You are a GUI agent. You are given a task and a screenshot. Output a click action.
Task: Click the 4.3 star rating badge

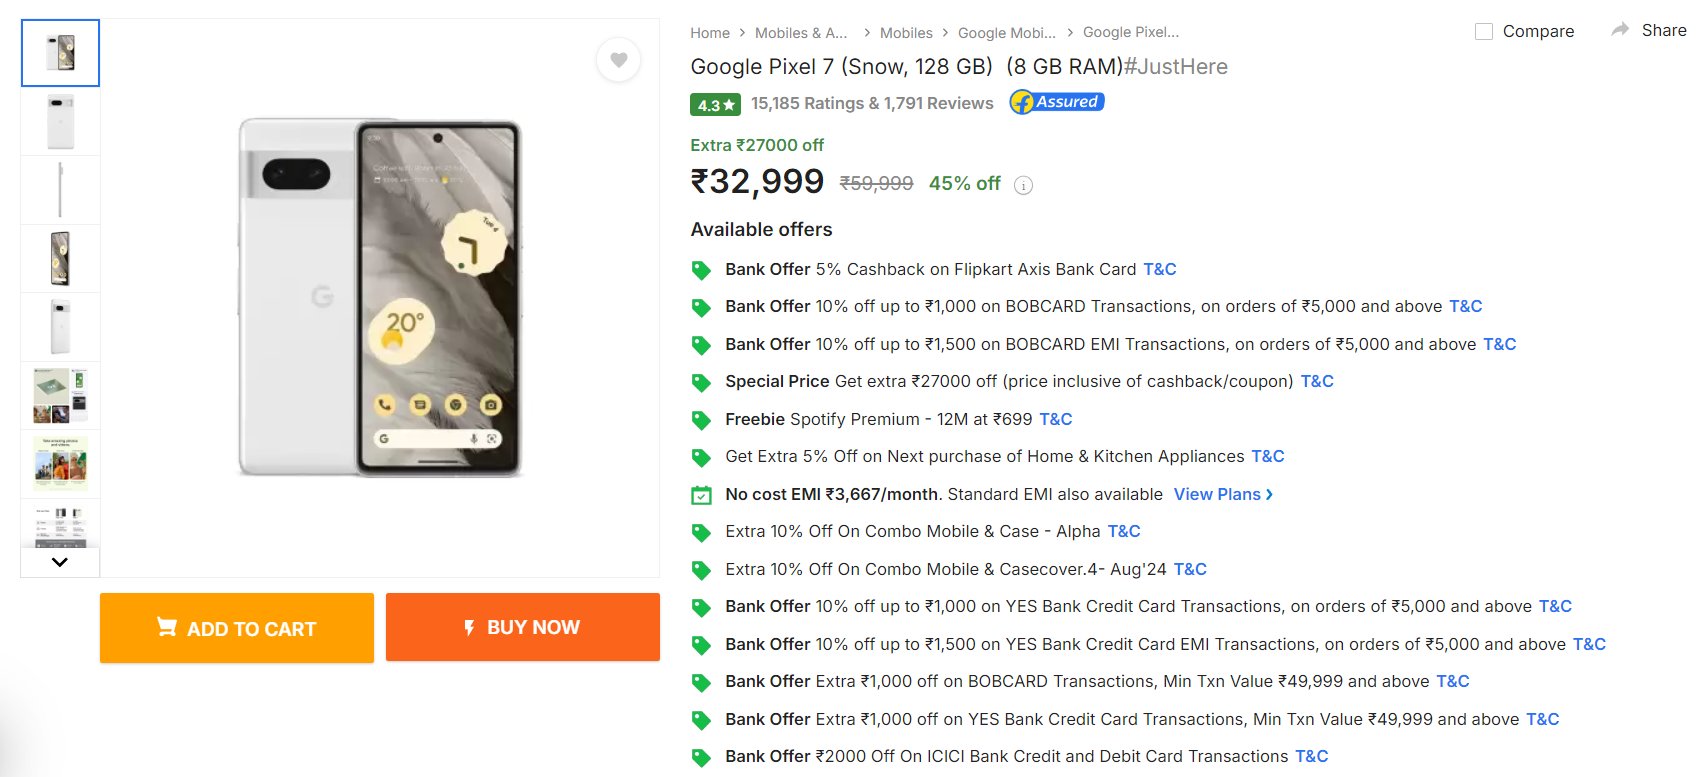tap(715, 104)
